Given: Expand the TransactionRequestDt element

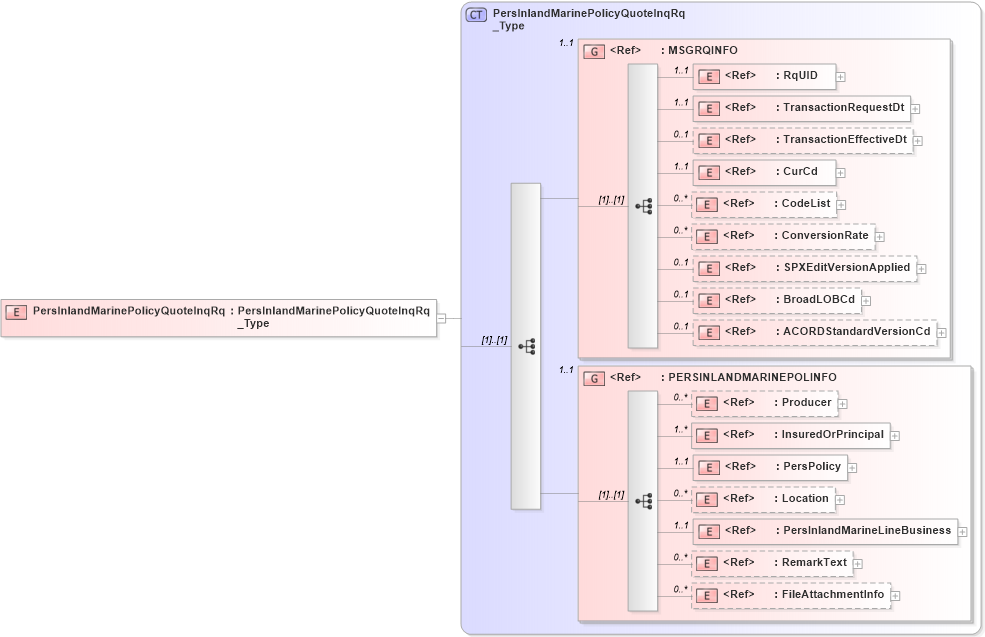Looking at the screenshot, I should click(916, 108).
